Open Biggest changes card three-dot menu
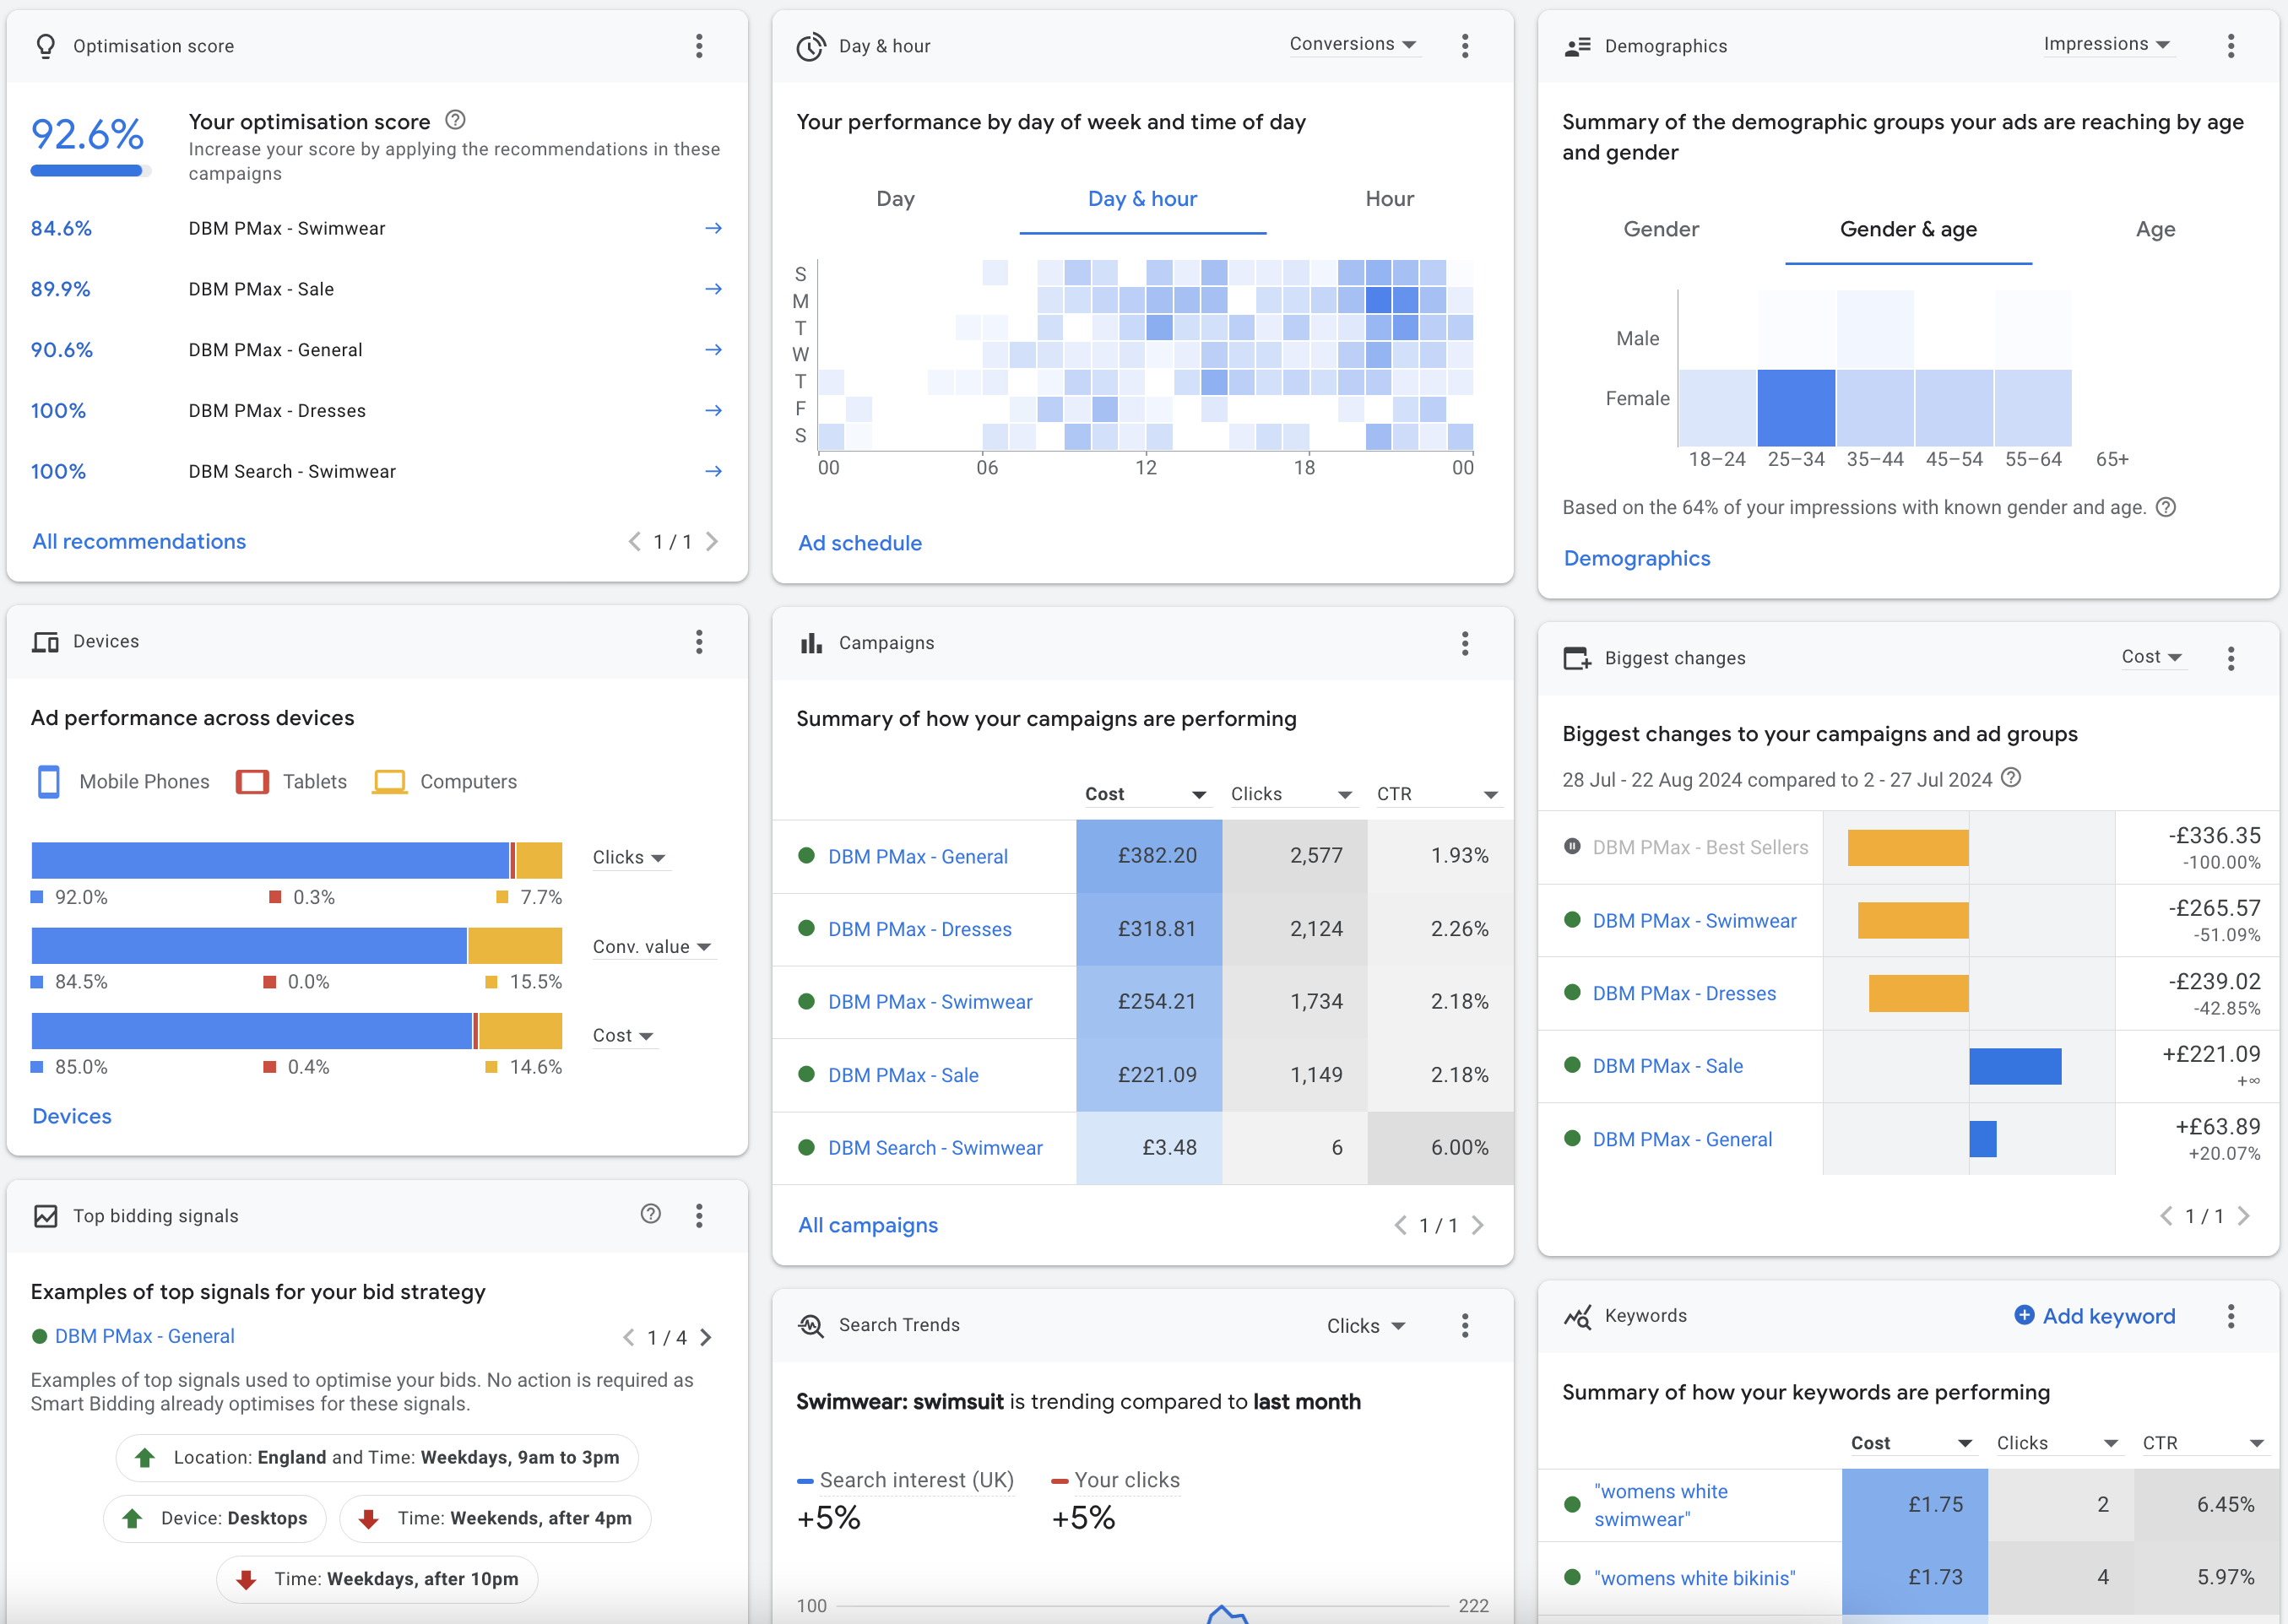The width and height of the screenshot is (2288, 1624). click(x=2230, y=658)
